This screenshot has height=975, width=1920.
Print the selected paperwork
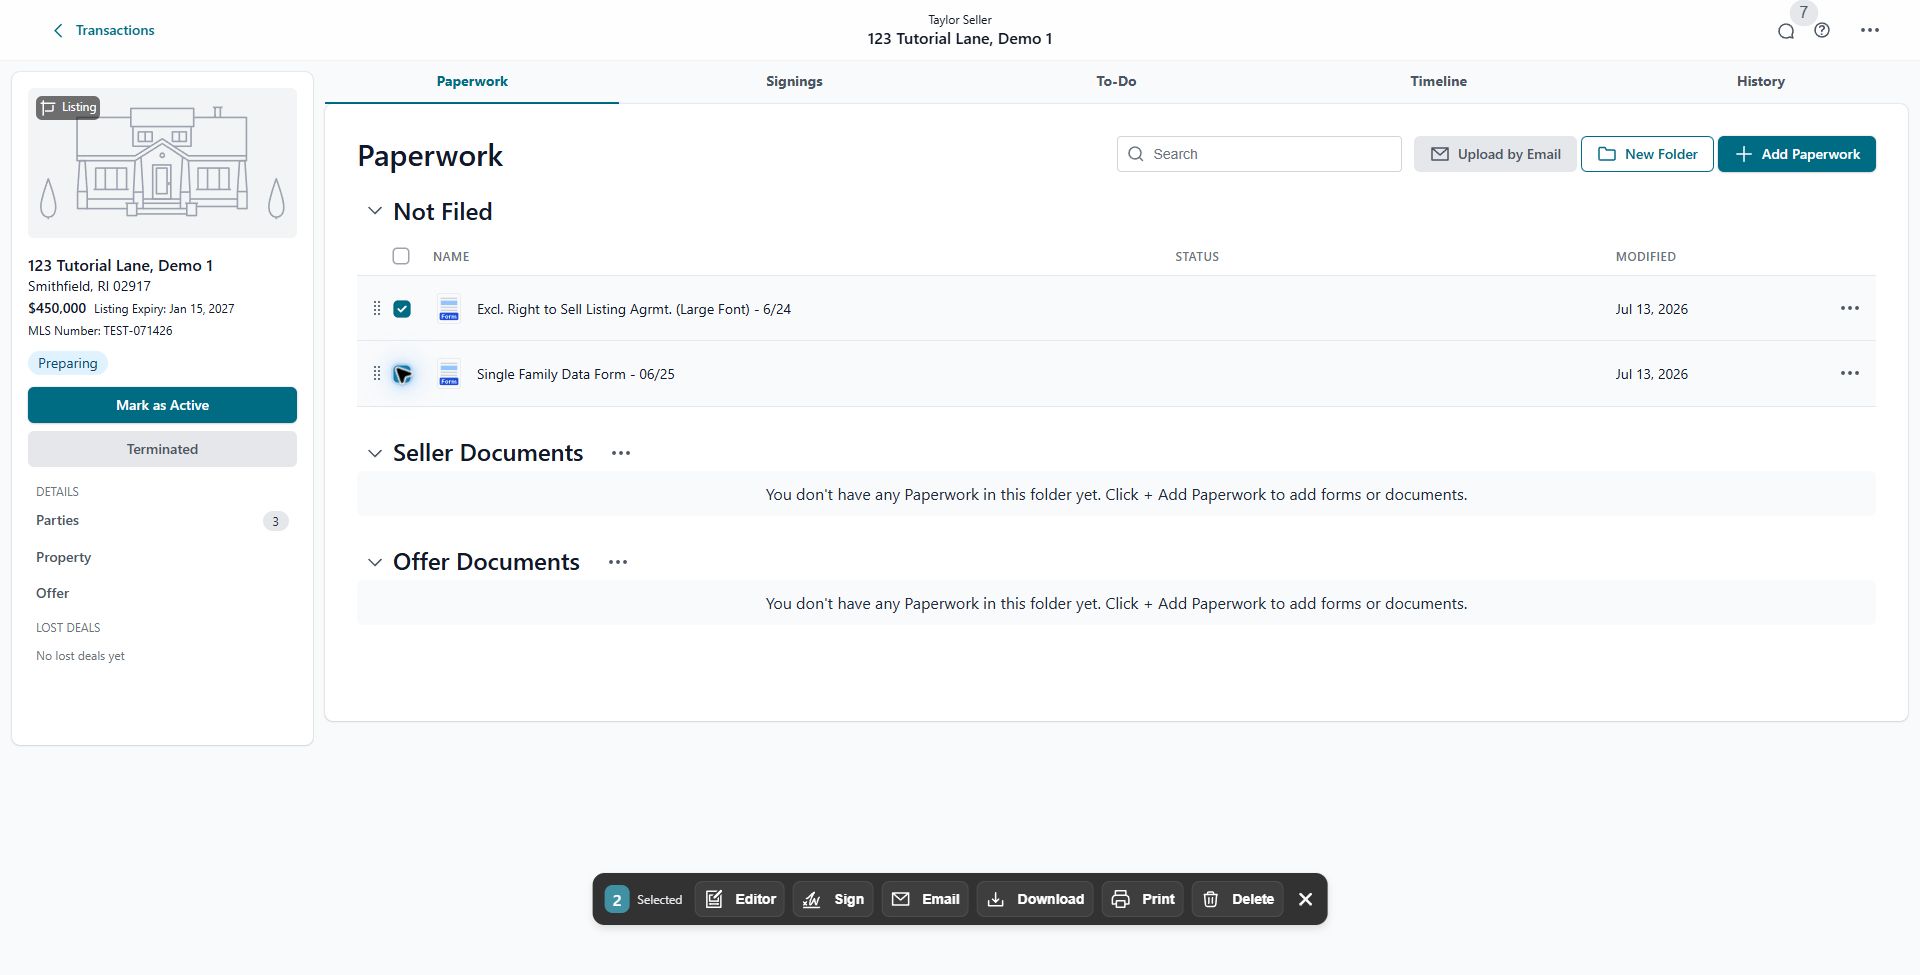click(x=1143, y=899)
